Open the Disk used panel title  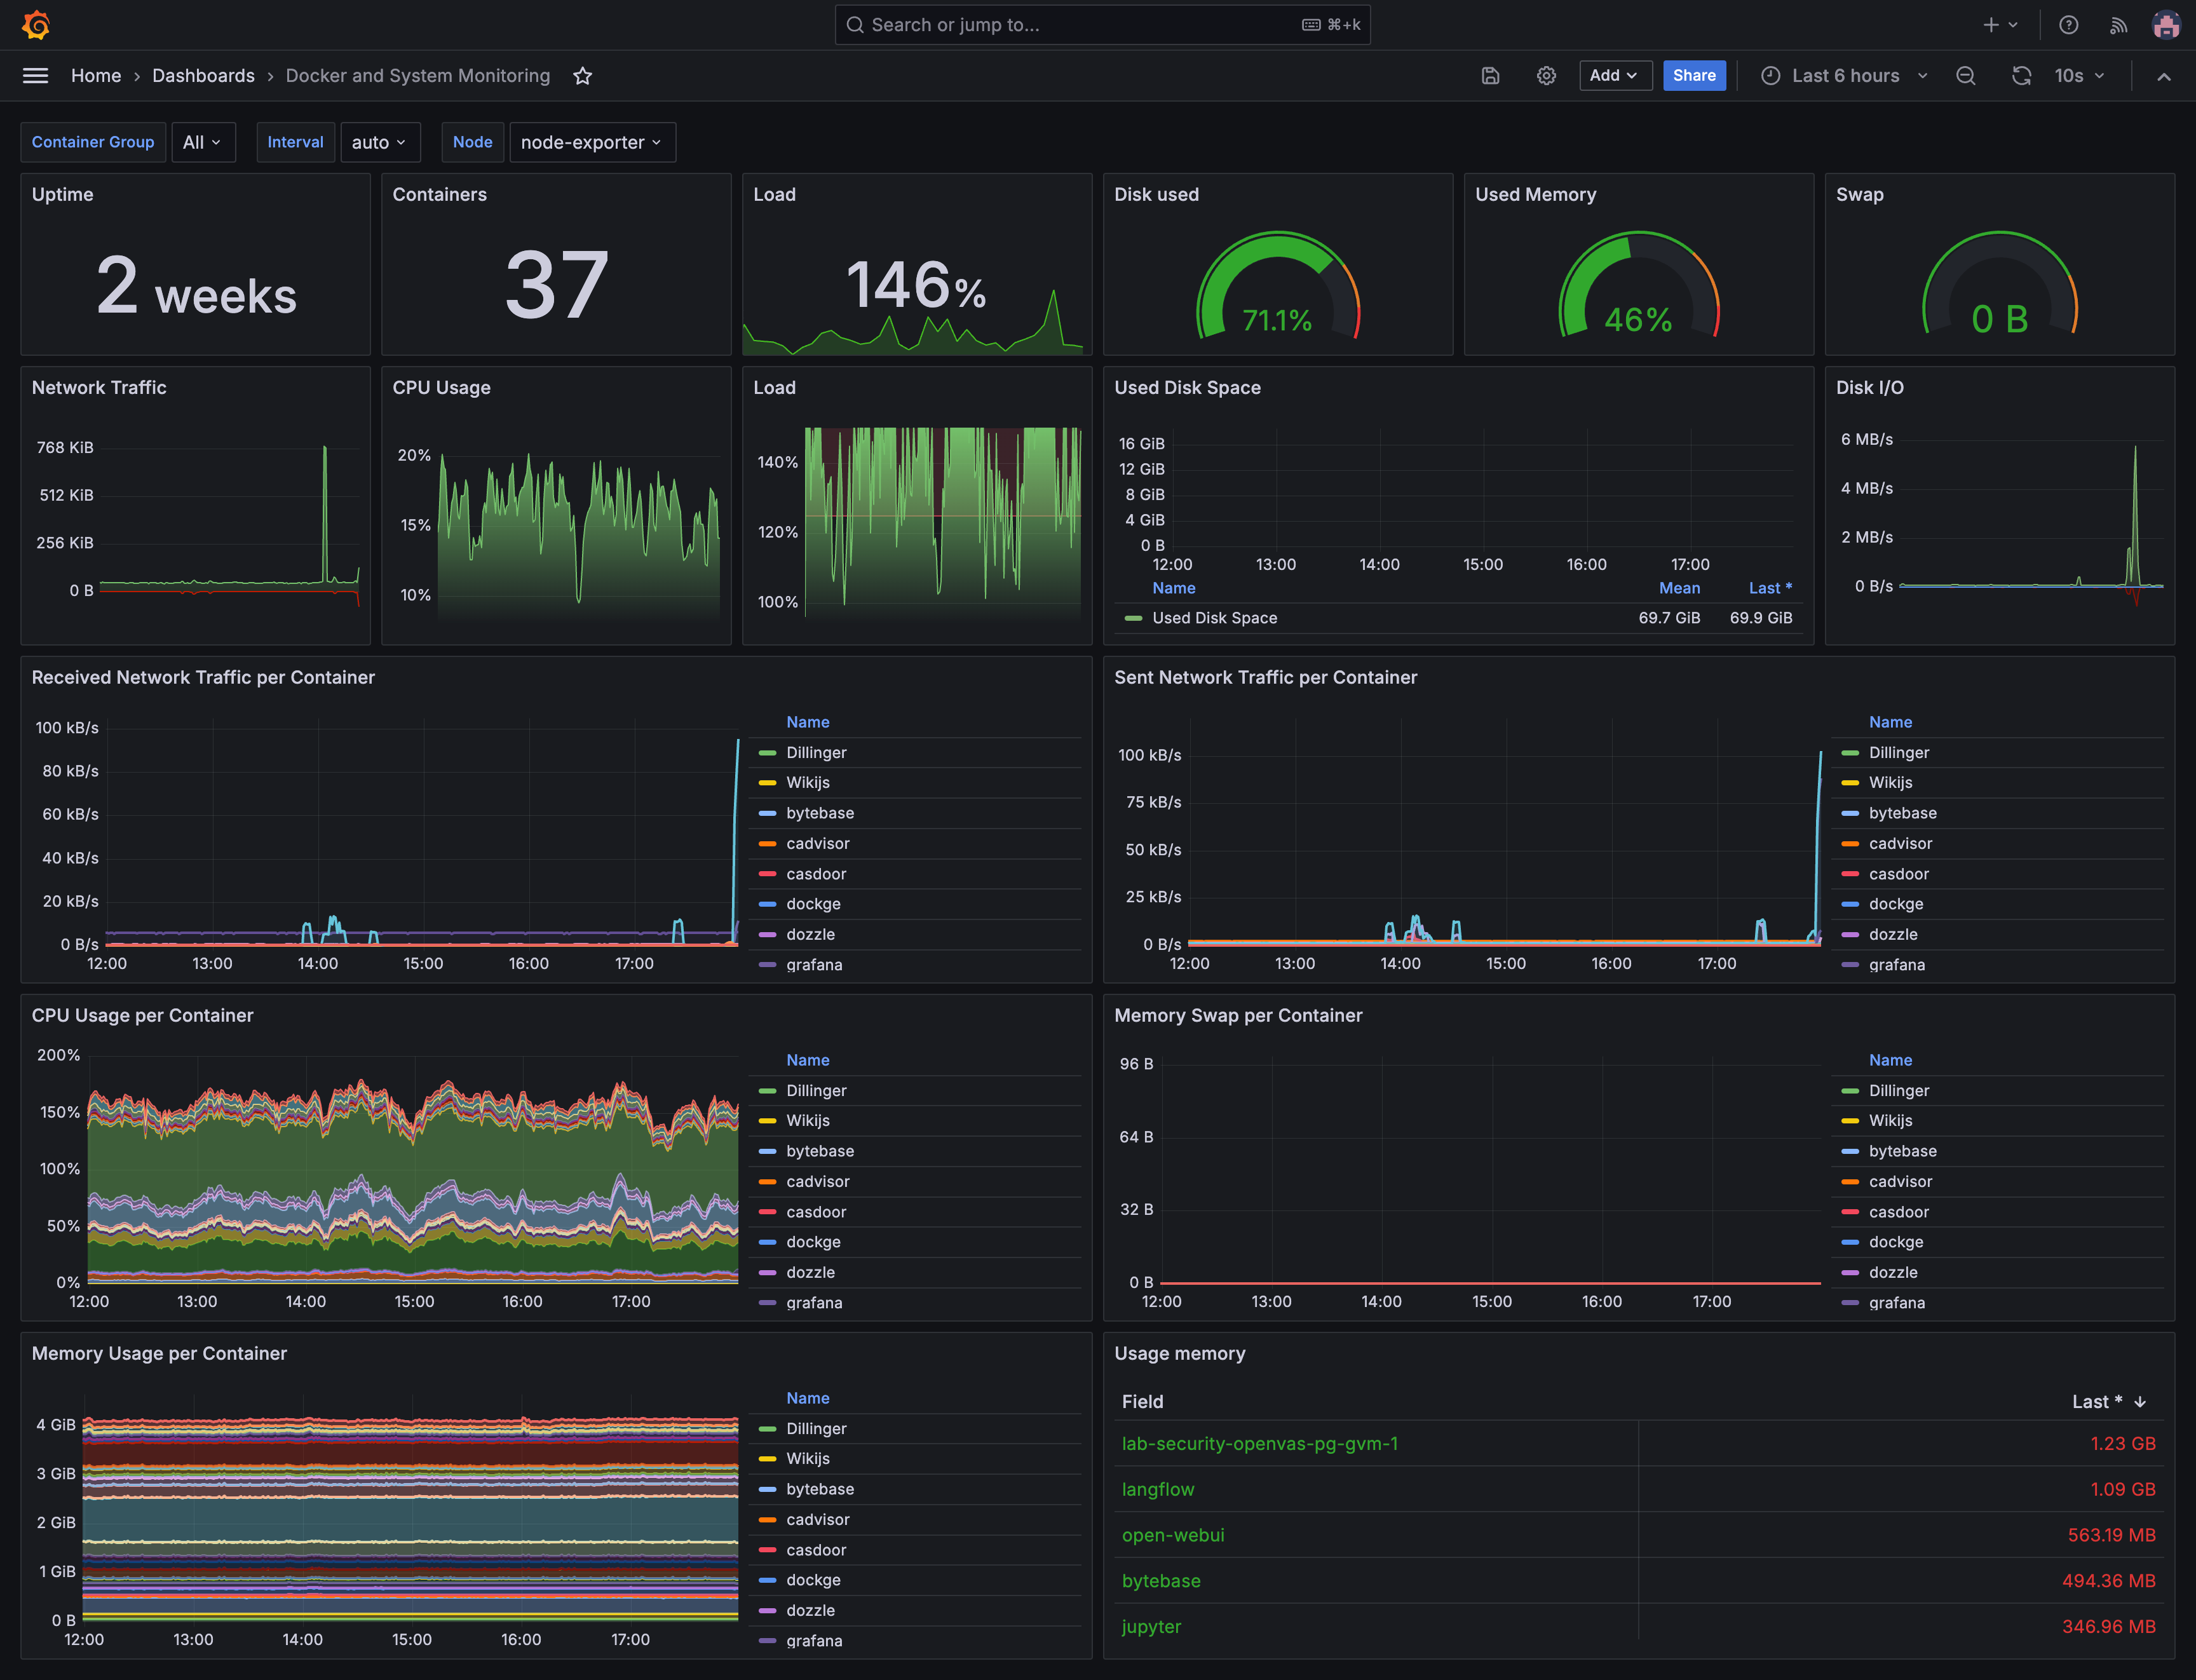pyautogui.click(x=1156, y=194)
